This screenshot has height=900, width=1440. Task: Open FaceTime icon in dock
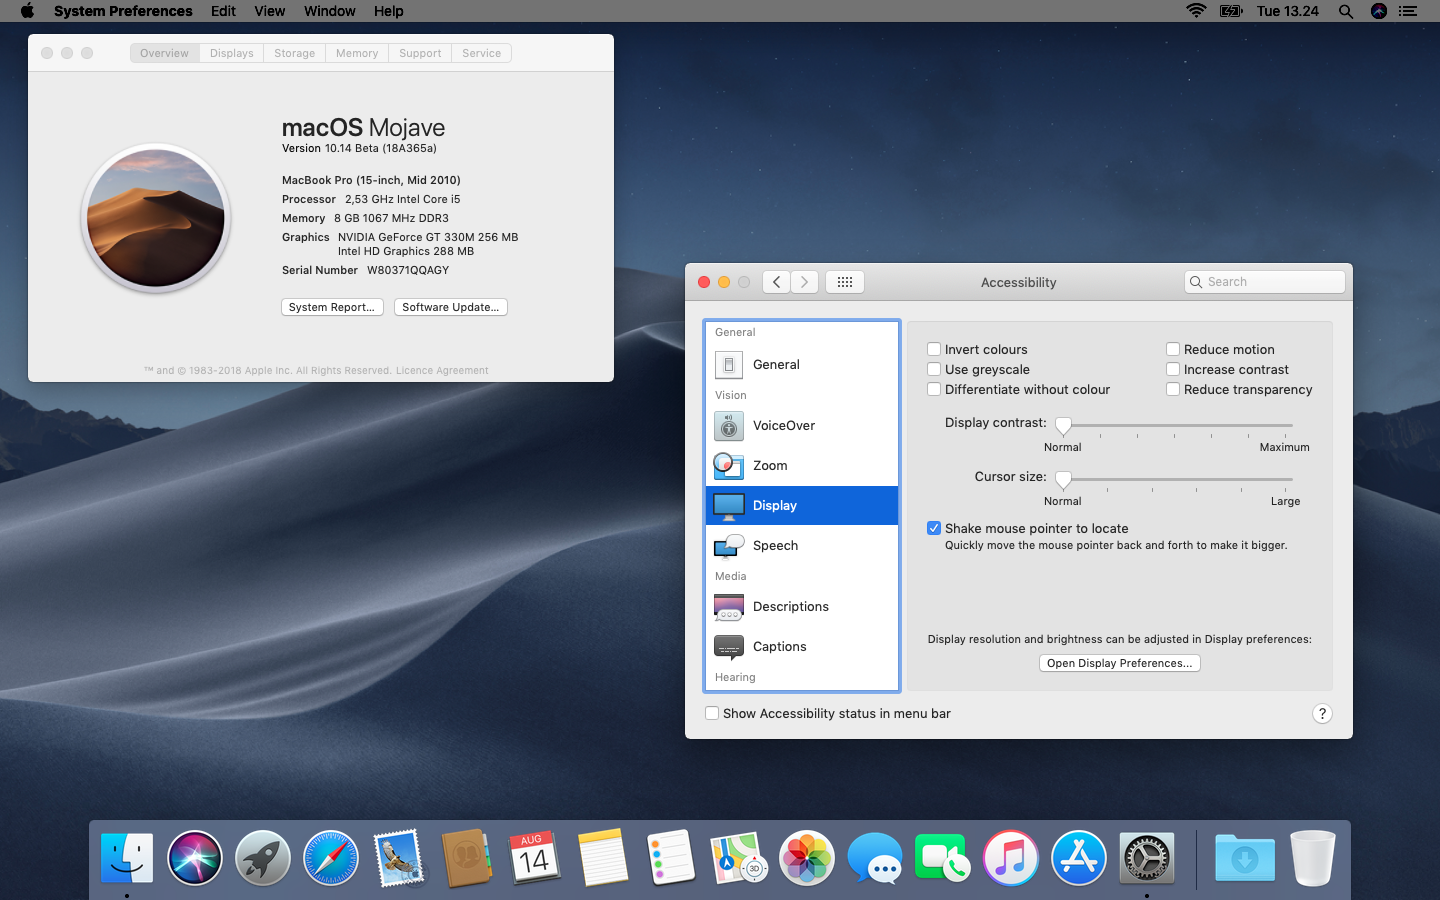943,858
